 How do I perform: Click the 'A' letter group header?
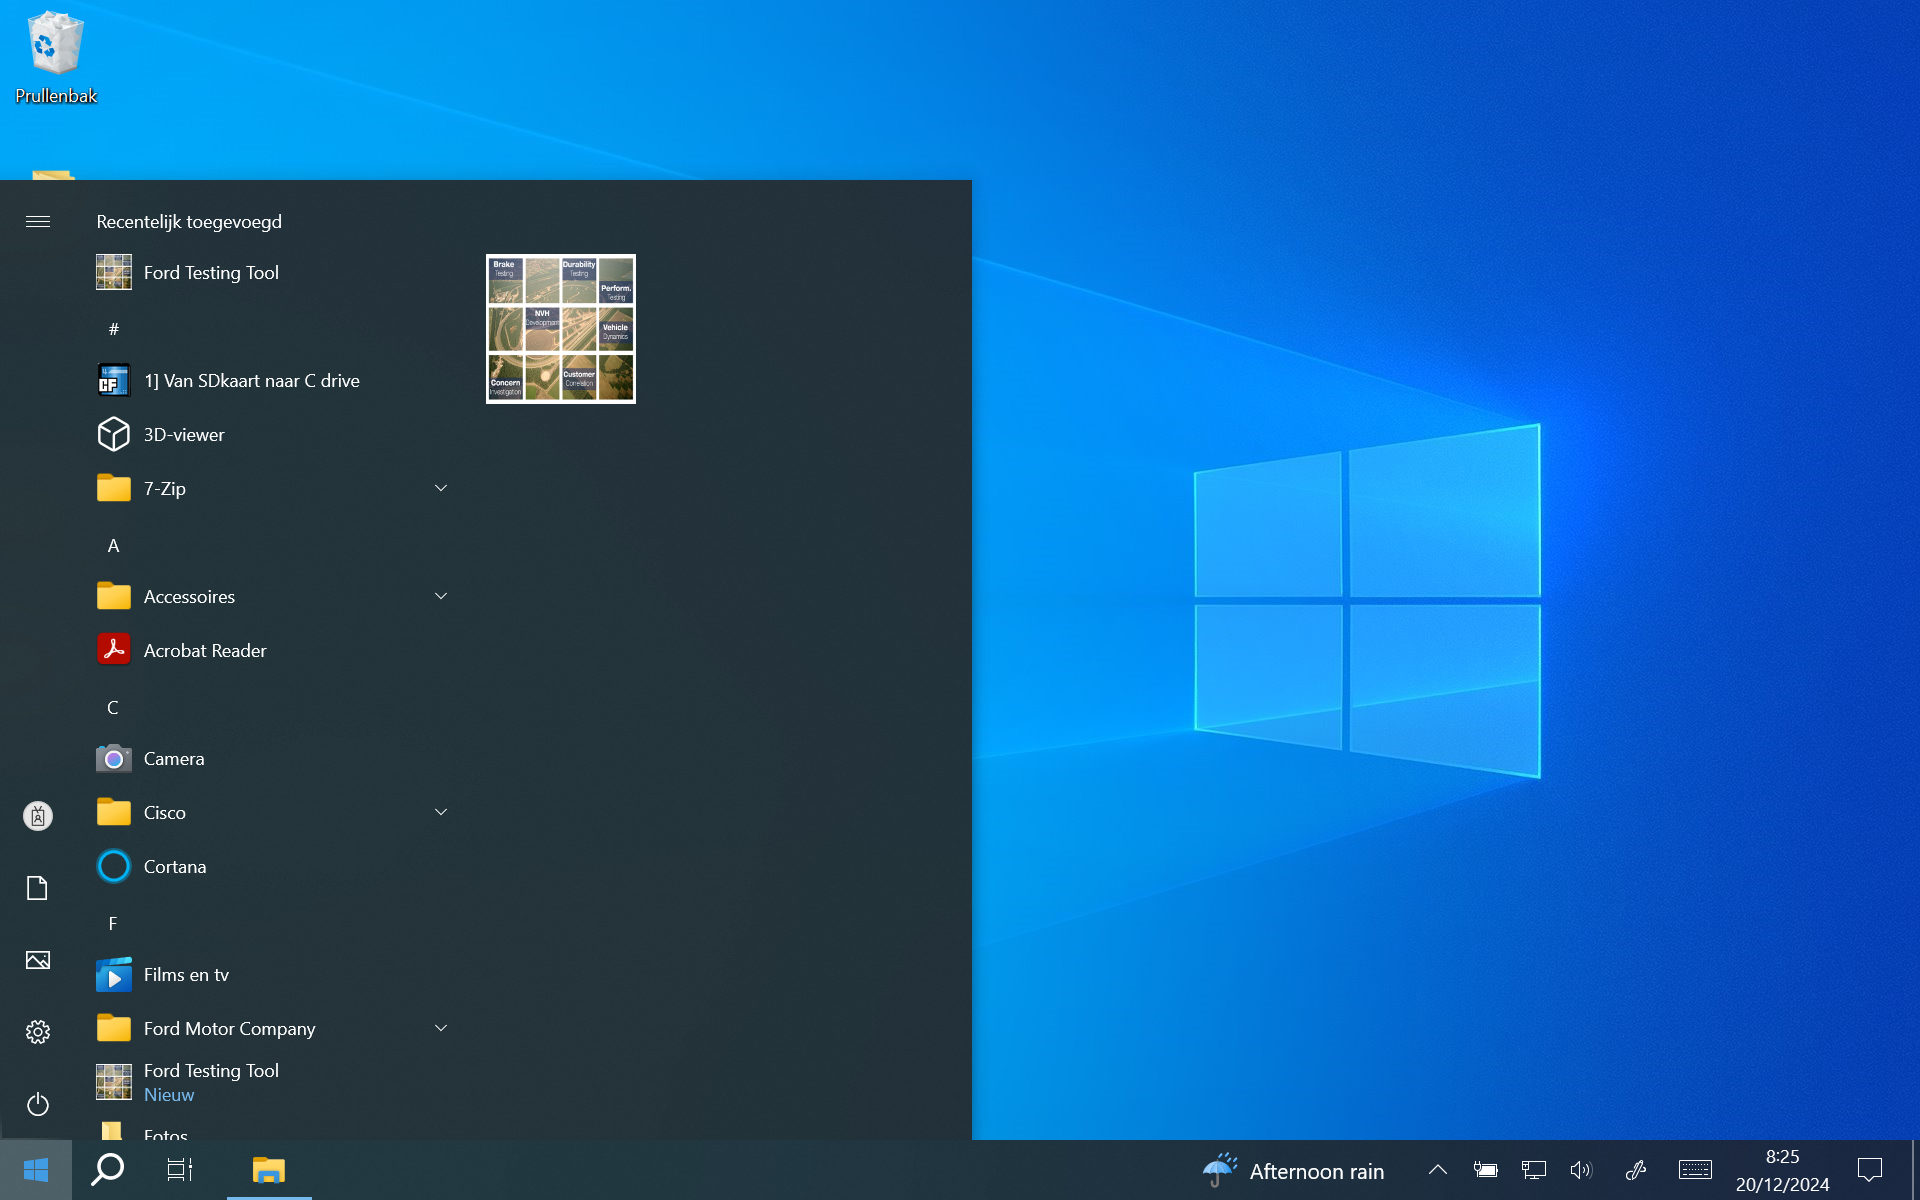pyautogui.click(x=113, y=546)
